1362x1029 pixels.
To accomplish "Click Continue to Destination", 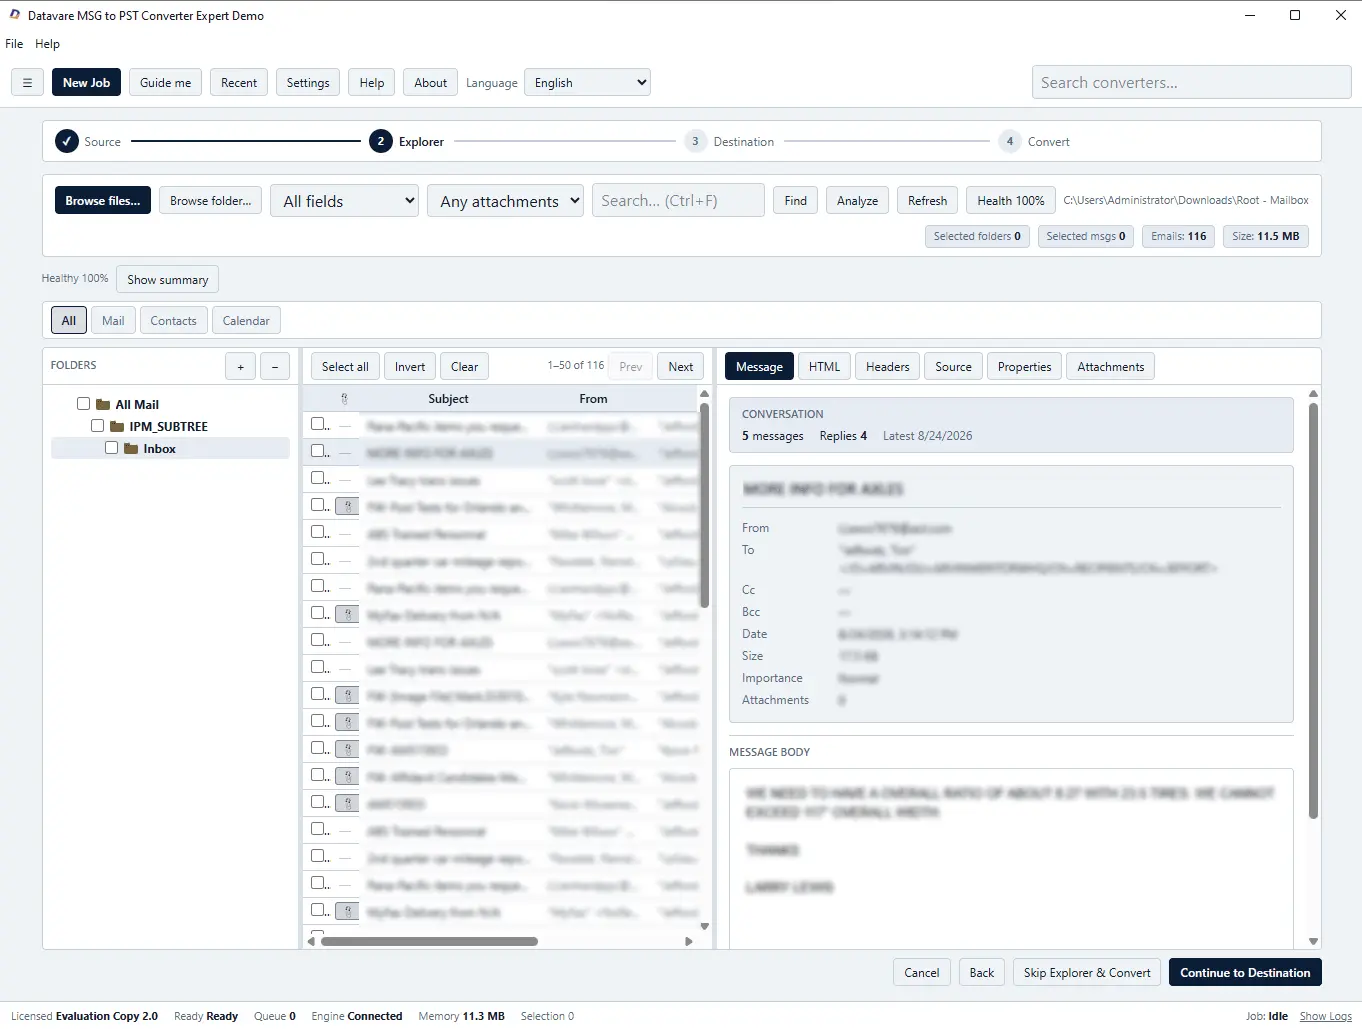I will [x=1245, y=973].
